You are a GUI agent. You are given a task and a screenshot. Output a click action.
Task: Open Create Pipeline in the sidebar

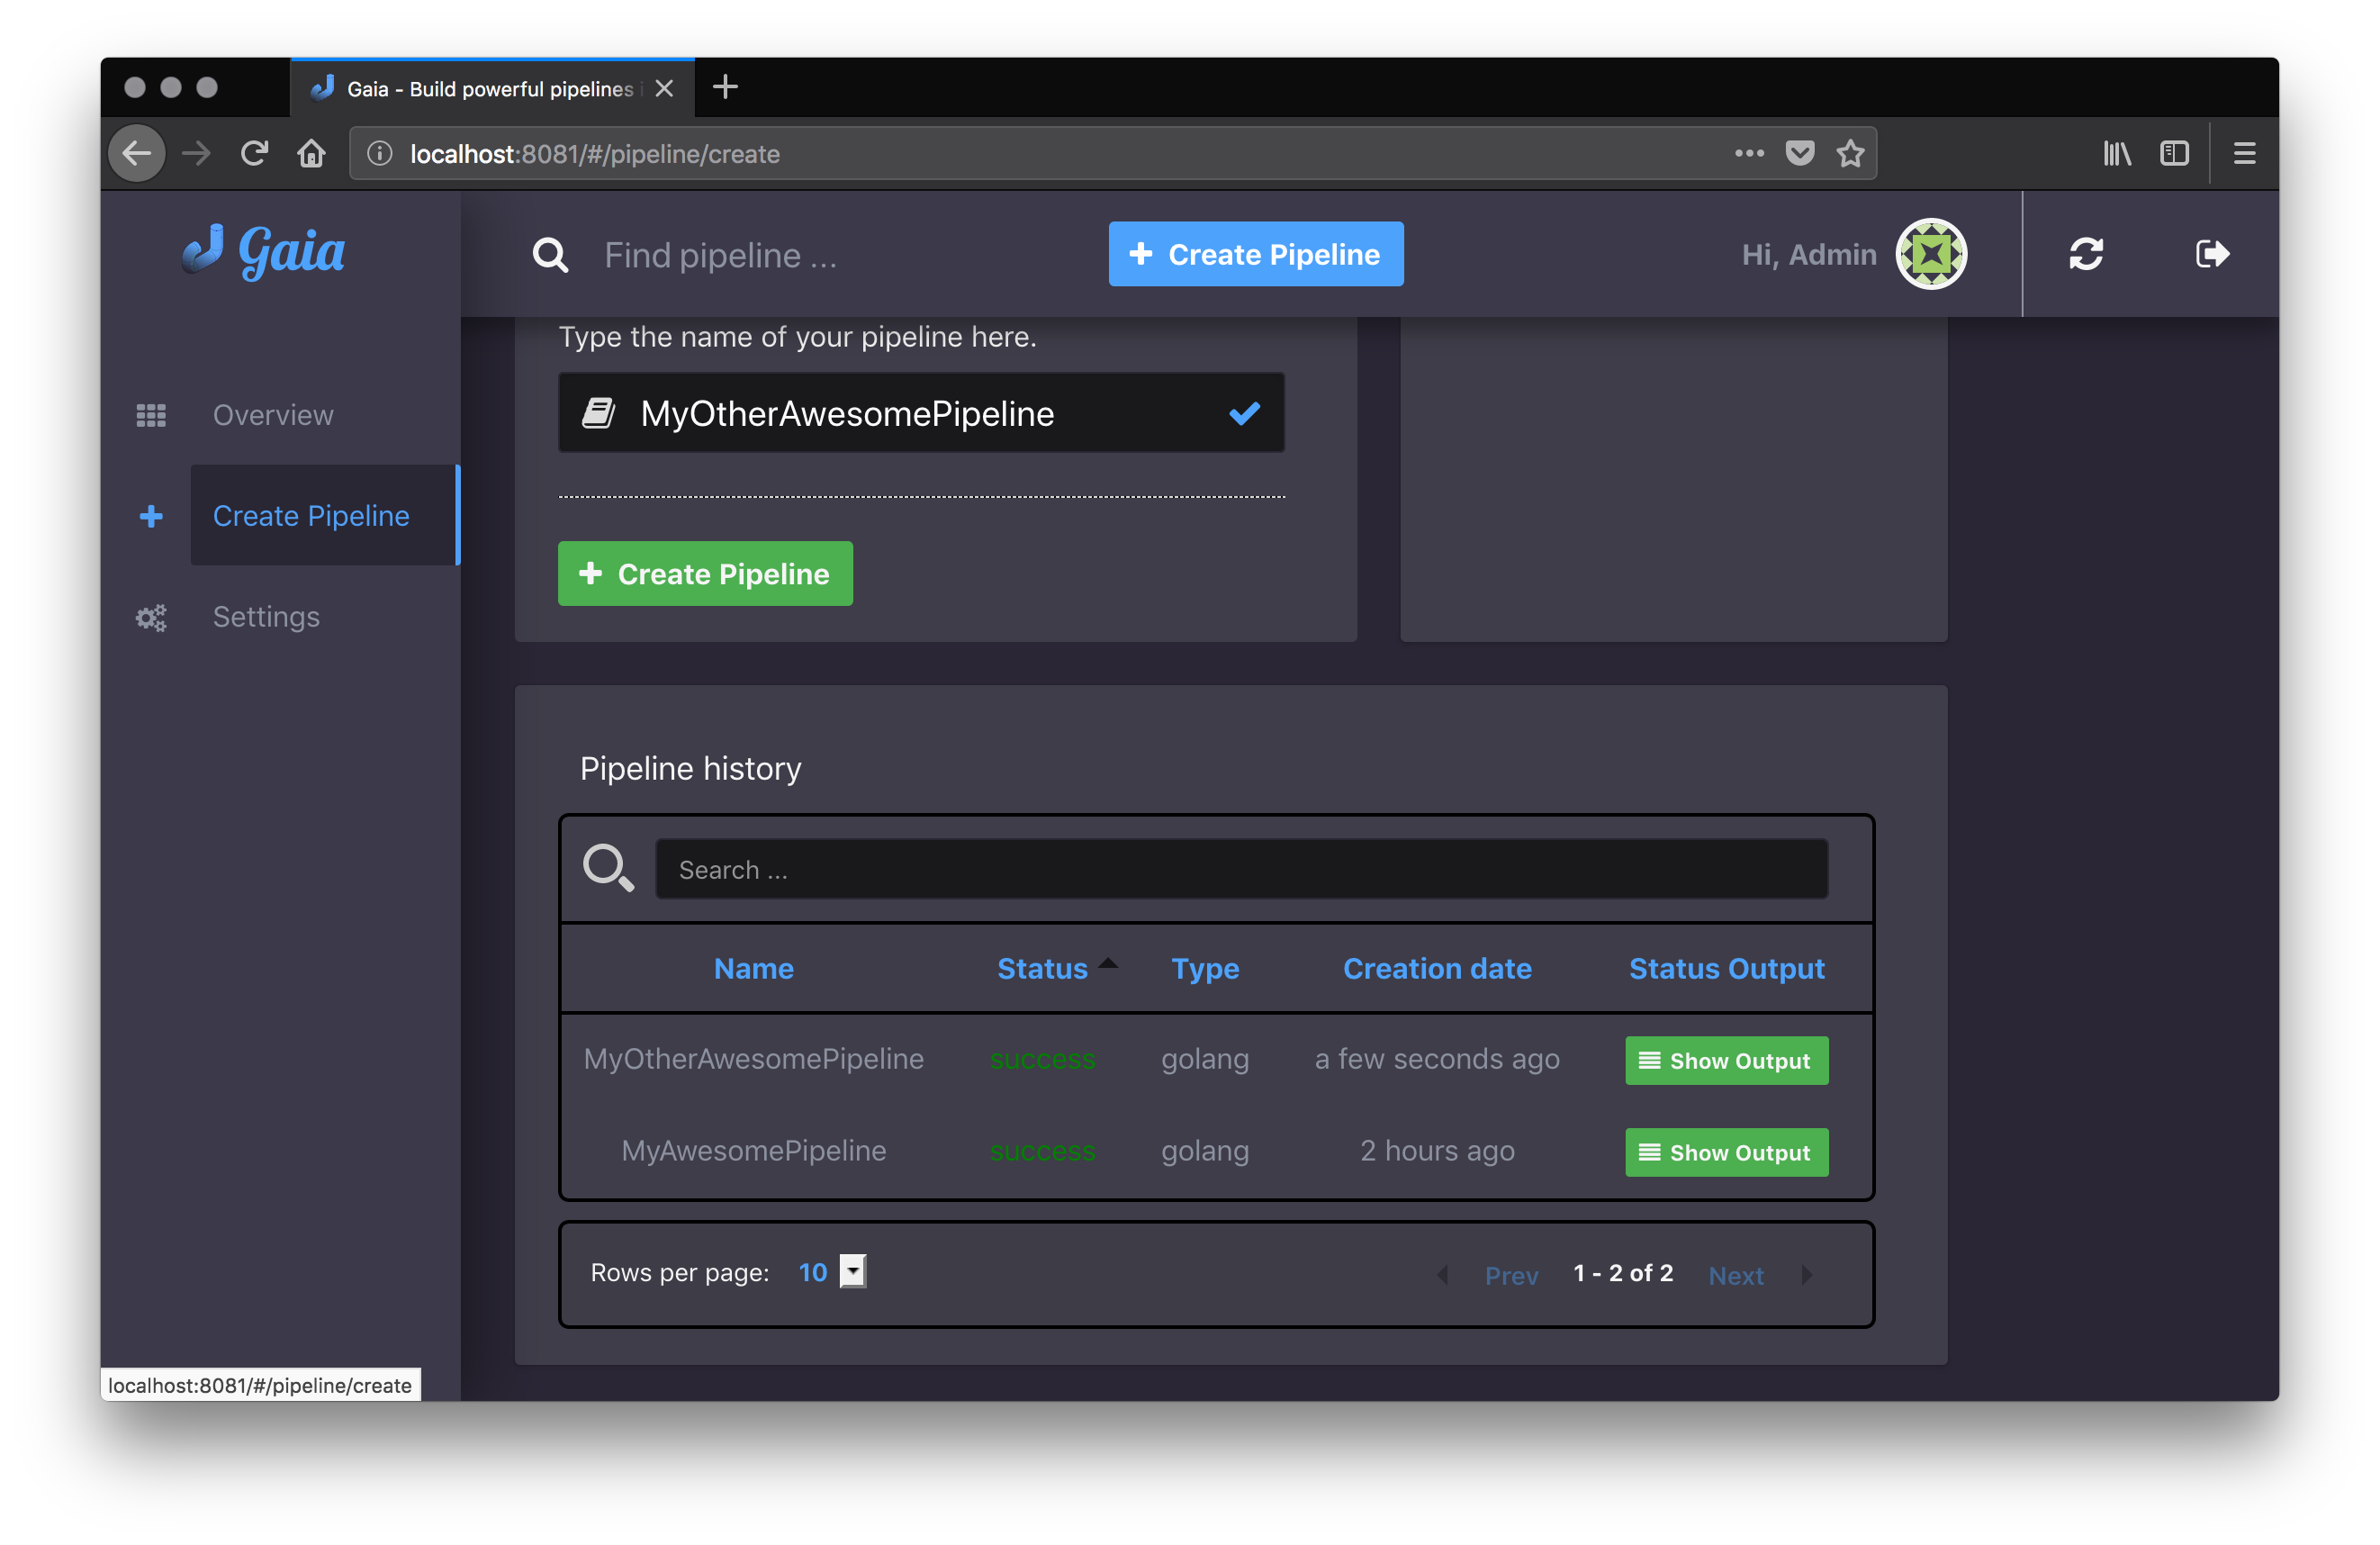click(x=325, y=515)
